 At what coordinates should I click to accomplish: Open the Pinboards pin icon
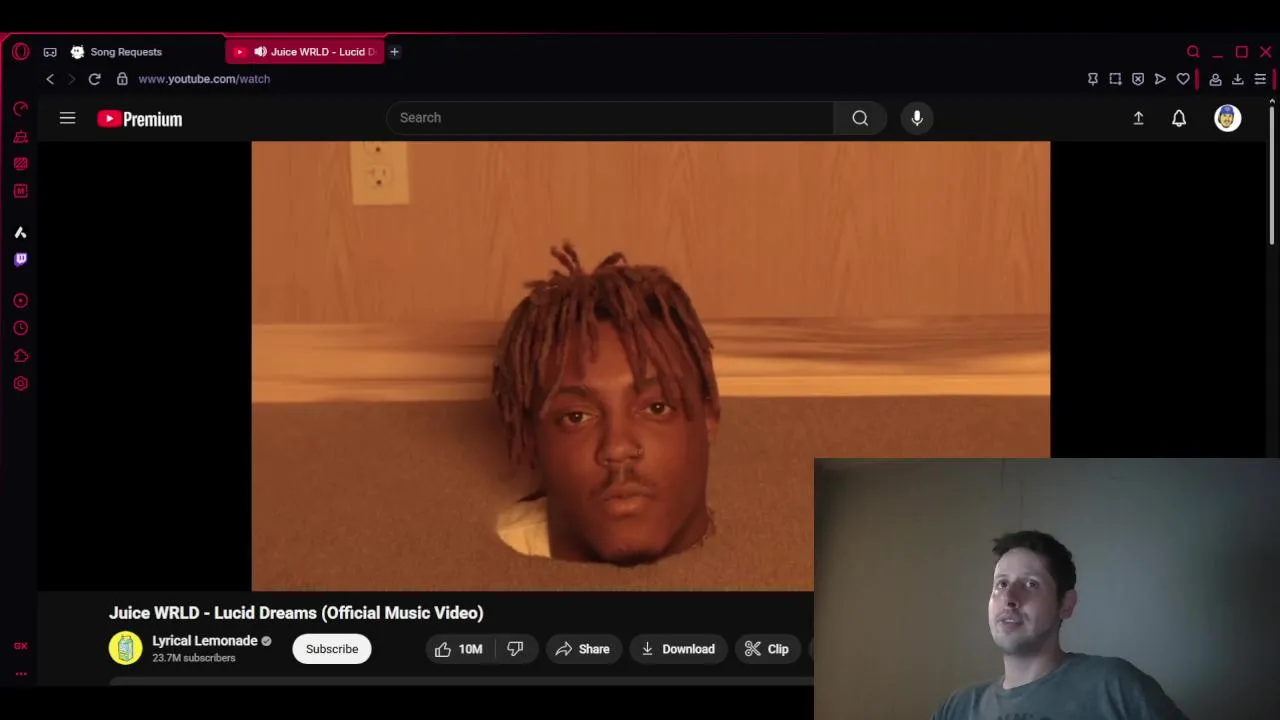tap(1093, 79)
